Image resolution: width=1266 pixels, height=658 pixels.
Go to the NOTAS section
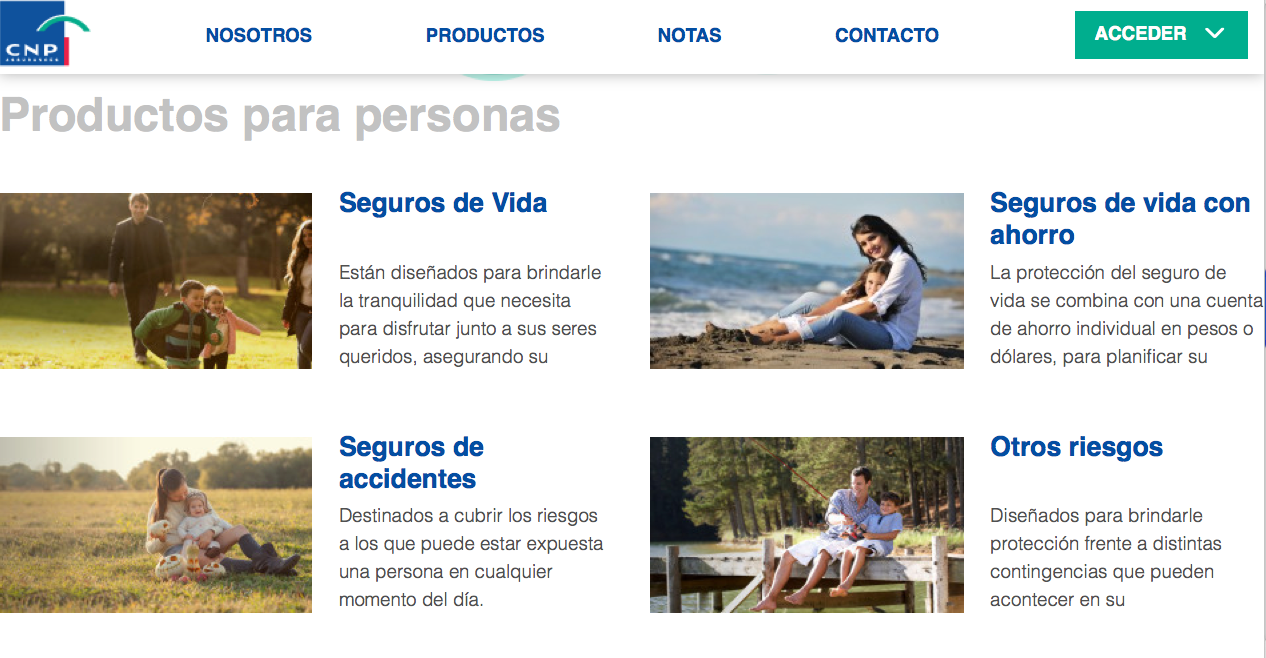click(x=689, y=35)
